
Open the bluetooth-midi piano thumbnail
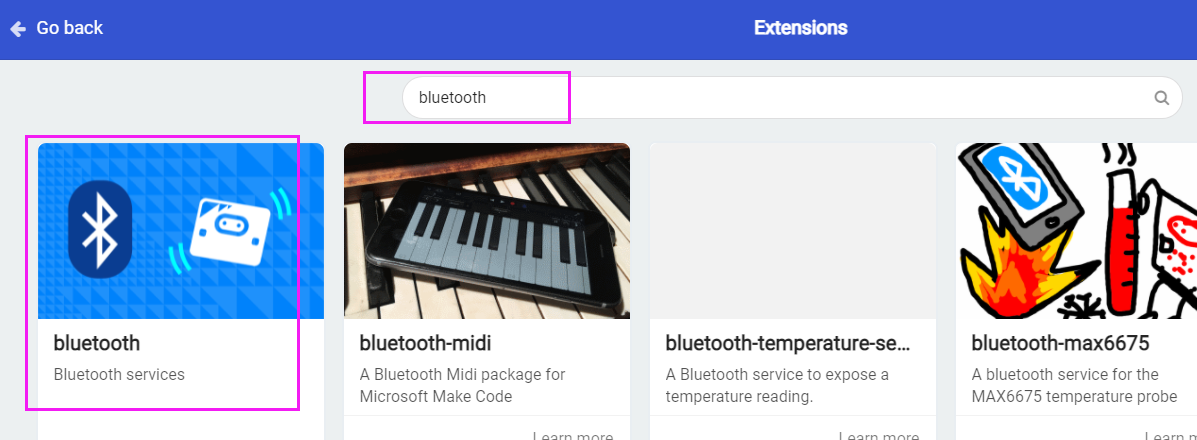point(487,231)
